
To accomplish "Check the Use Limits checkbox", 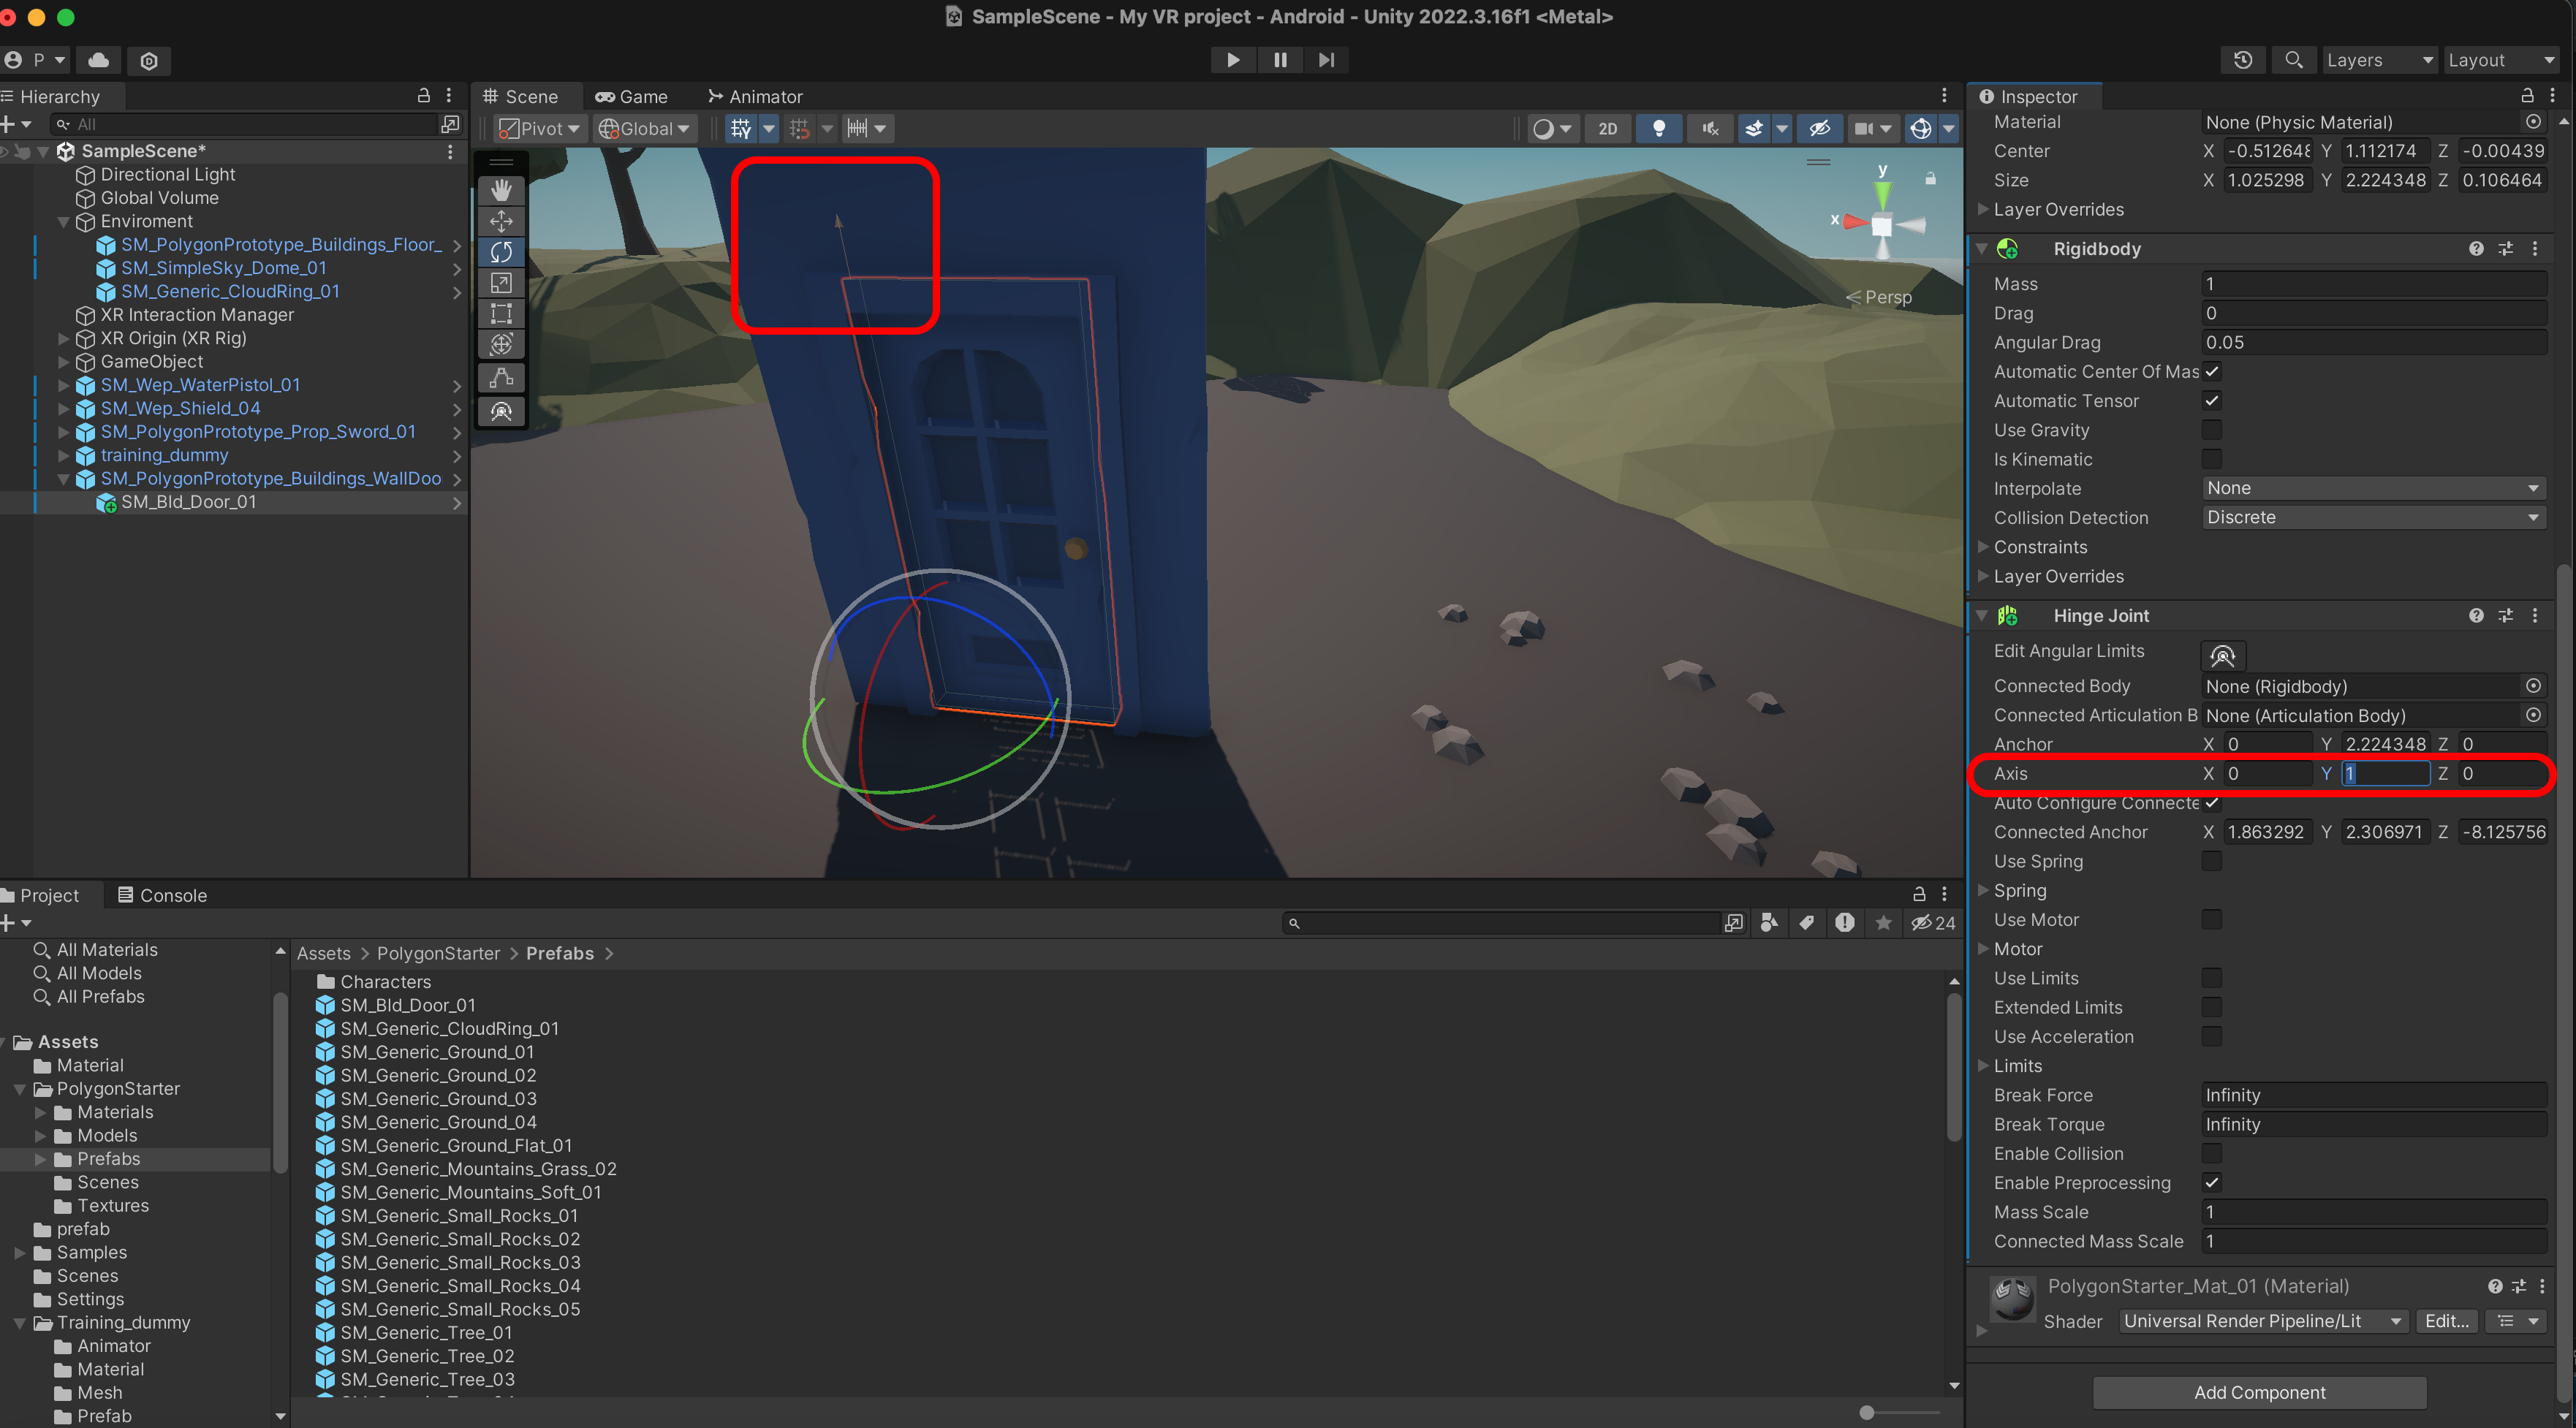I will click(x=2211, y=978).
